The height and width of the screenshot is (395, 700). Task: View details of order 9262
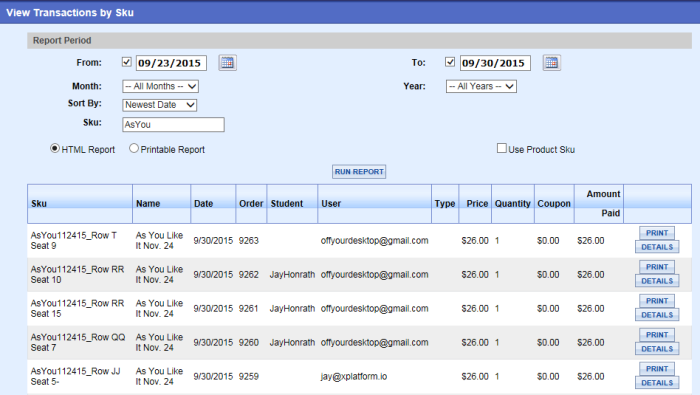click(657, 281)
